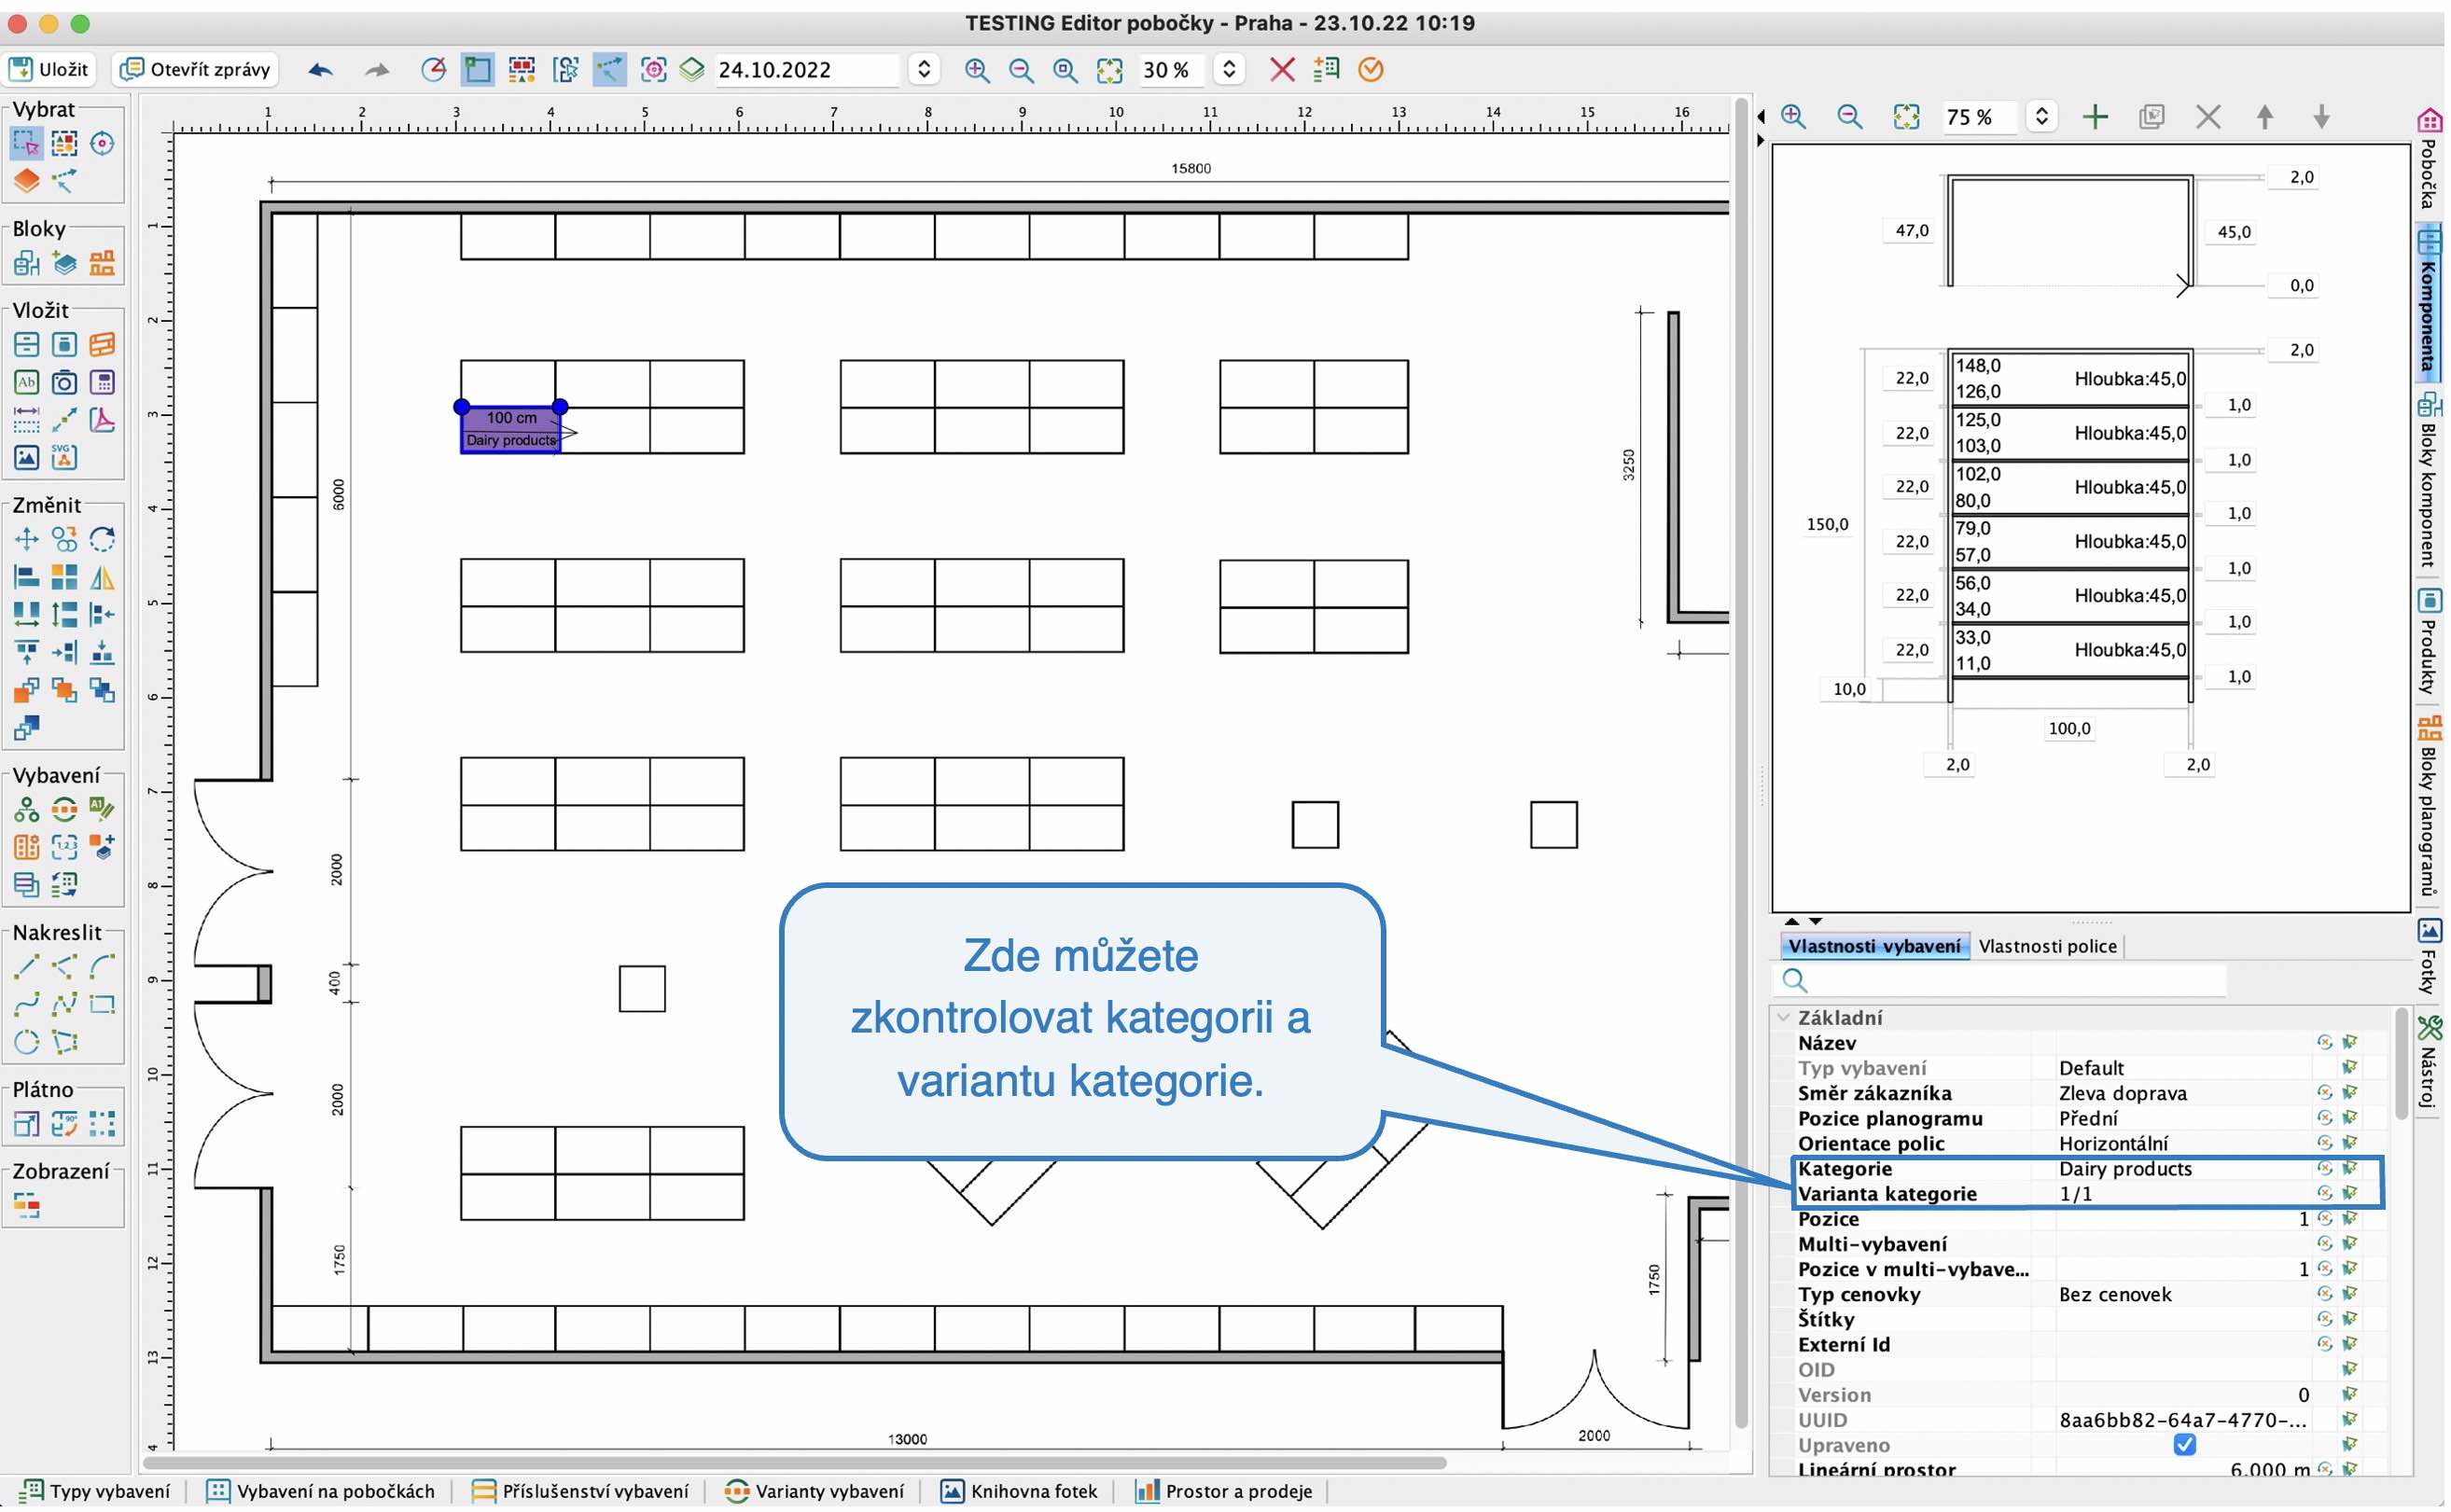Click the horizontal canvas scrollbar

(795, 1463)
